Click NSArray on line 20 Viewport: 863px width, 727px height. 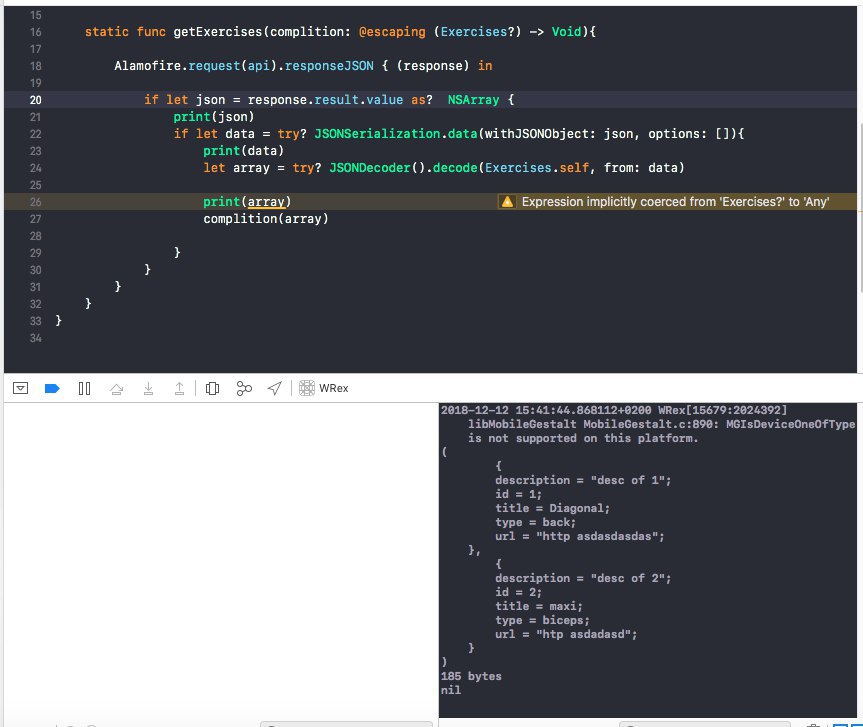(x=473, y=100)
